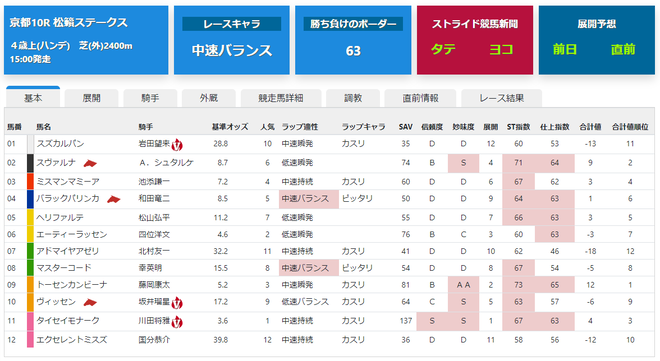Click the AA 妙味度 cell for トーセンカンビーナ
The width and height of the screenshot is (660, 361).
click(x=463, y=285)
